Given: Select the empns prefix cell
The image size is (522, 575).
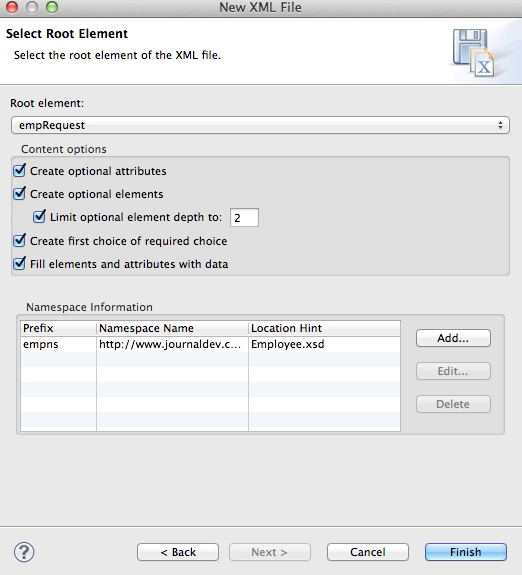Looking at the screenshot, I should click(x=58, y=344).
